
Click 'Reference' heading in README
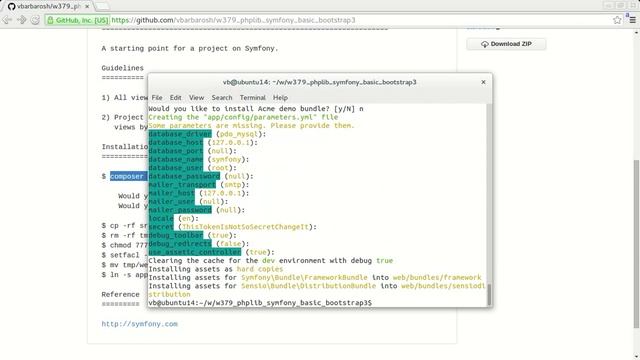click(120, 294)
